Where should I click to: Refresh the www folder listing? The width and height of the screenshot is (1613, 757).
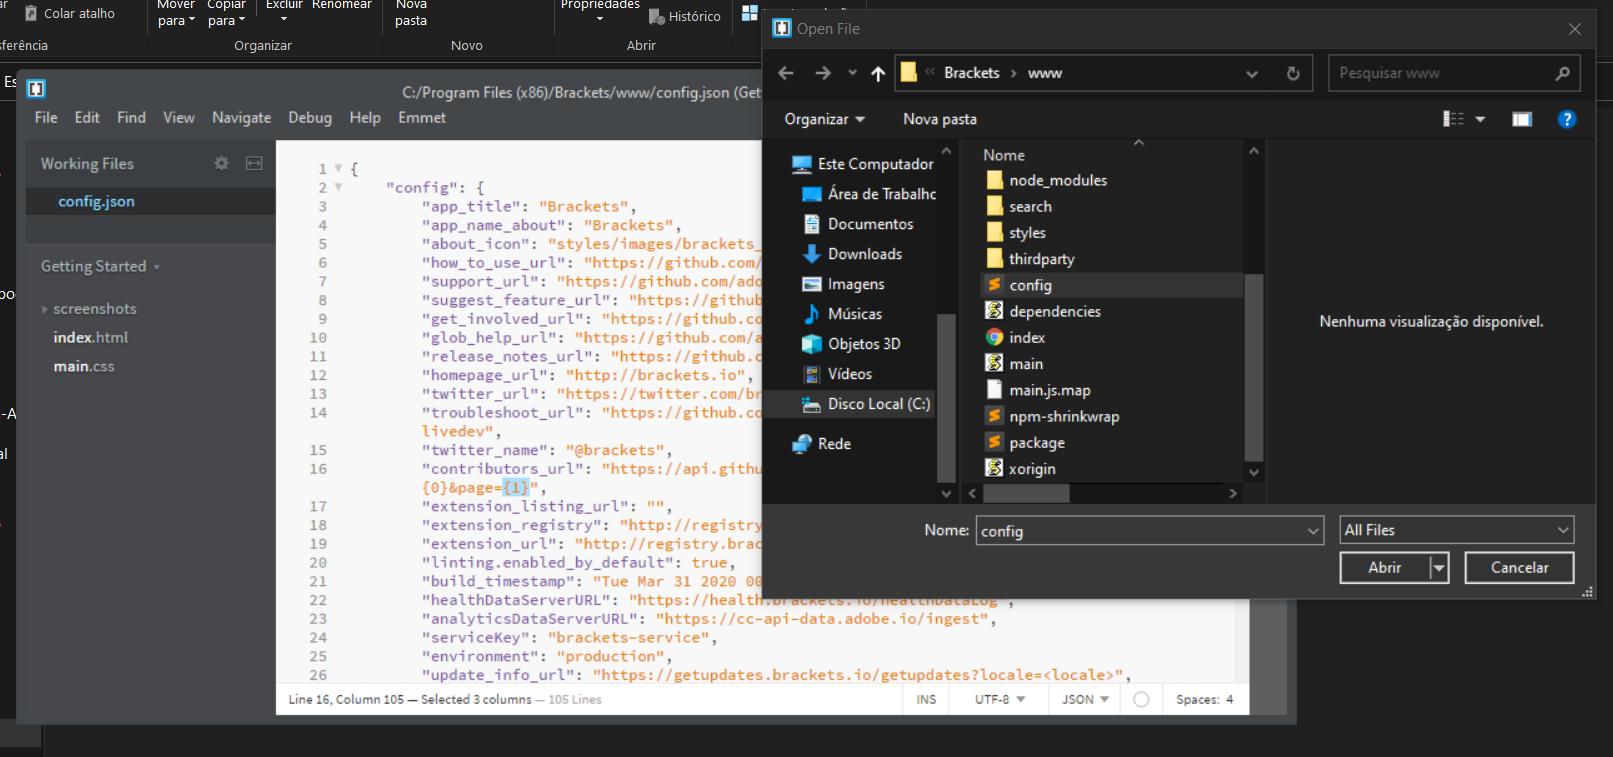coord(1293,73)
